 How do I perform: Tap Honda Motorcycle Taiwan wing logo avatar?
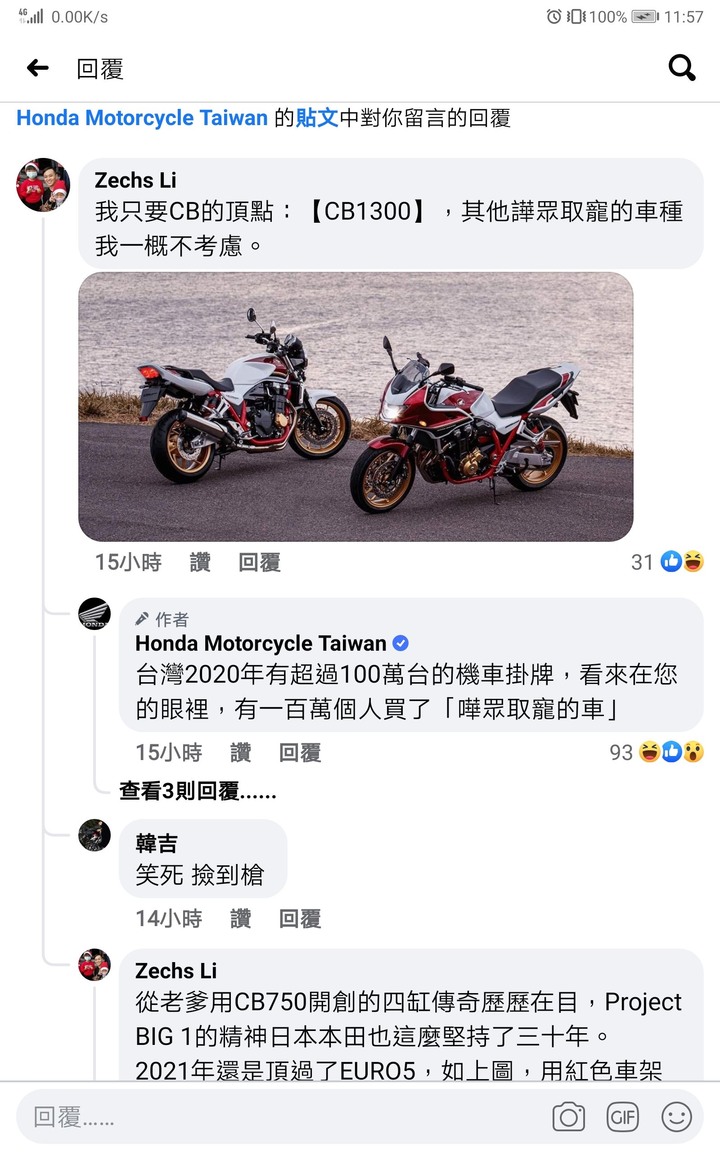click(95, 613)
